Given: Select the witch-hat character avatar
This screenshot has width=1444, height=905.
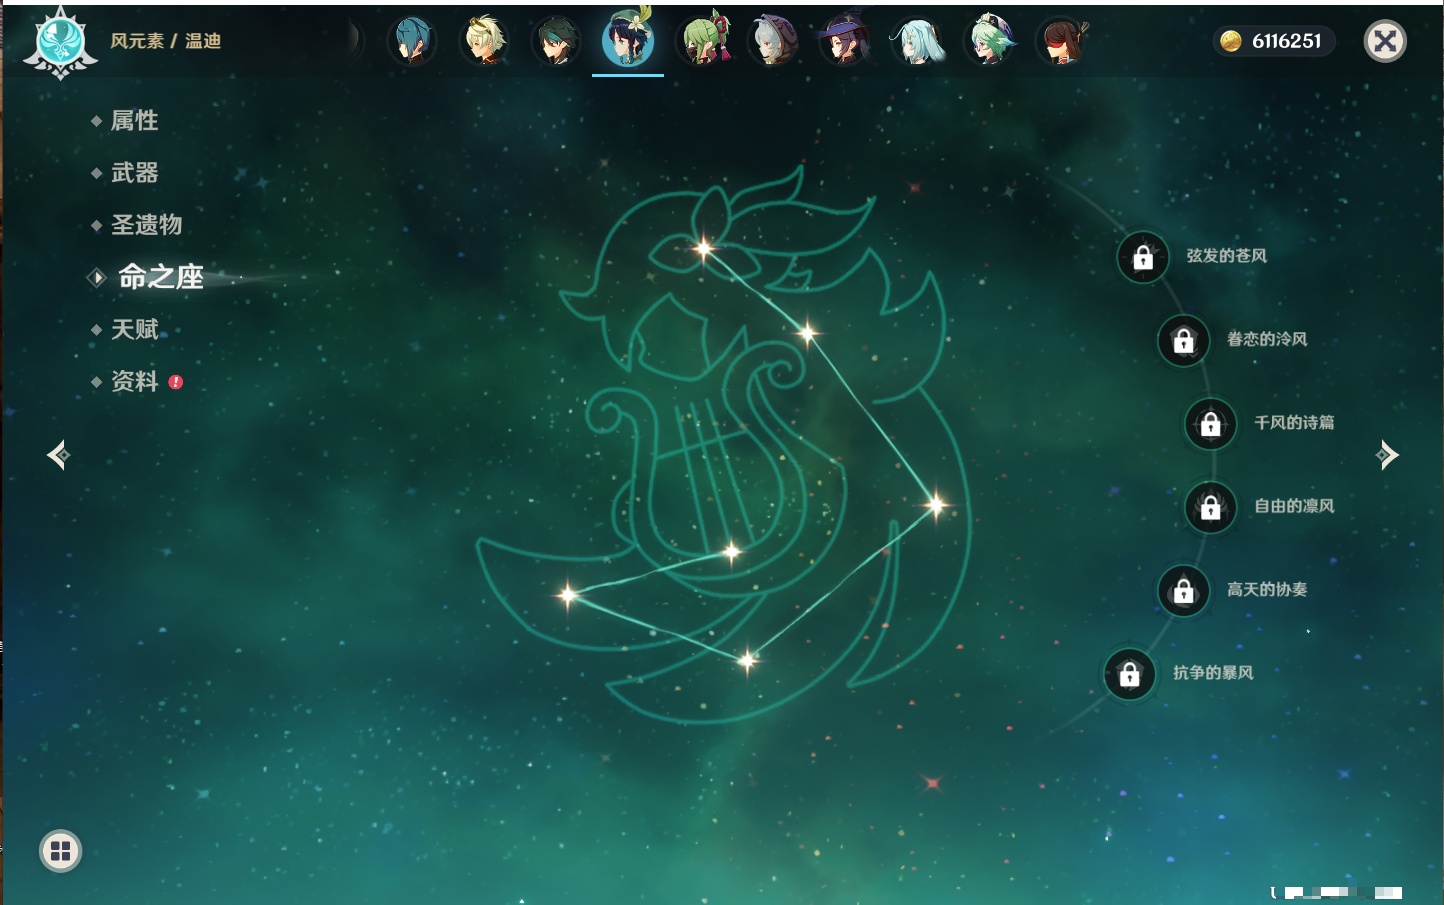Looking at the screenshot, I should [x=845, y=41].
